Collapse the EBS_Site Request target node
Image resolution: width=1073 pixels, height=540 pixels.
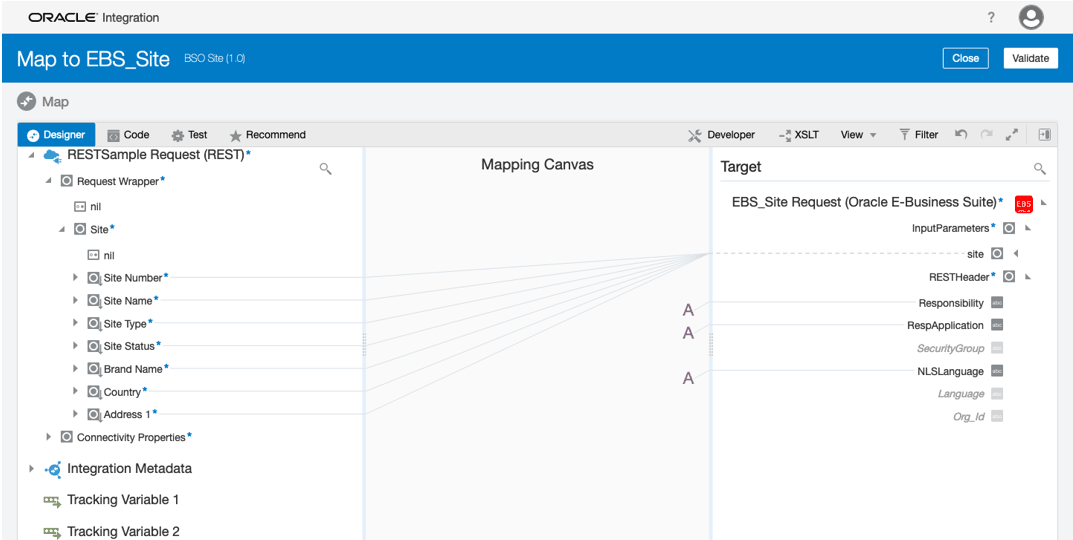[1044, 203]
